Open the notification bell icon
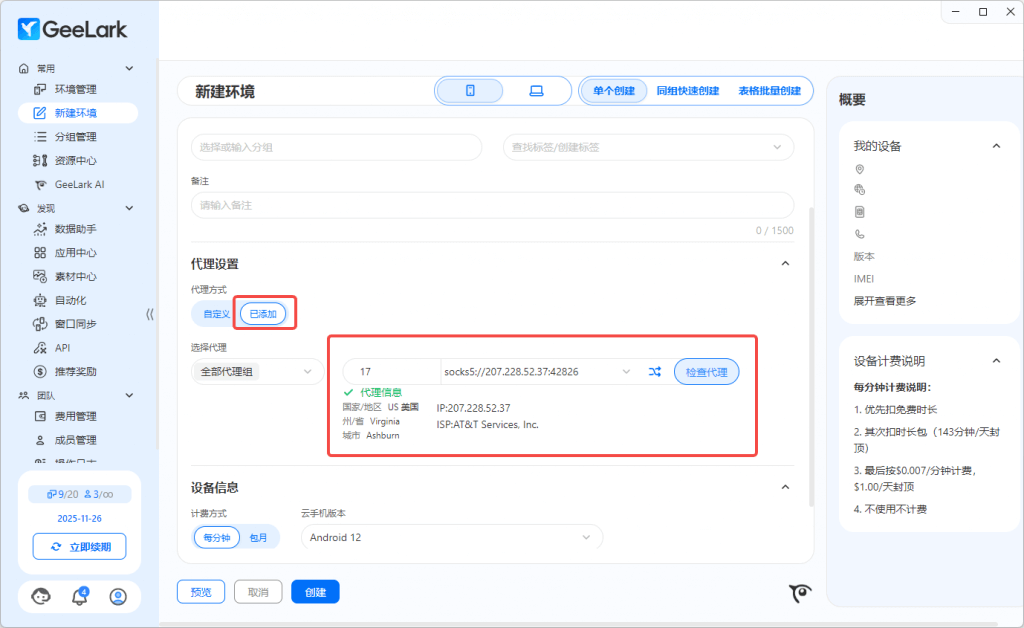The height and width of the screenshot is (628, 1024). [80, 597]
